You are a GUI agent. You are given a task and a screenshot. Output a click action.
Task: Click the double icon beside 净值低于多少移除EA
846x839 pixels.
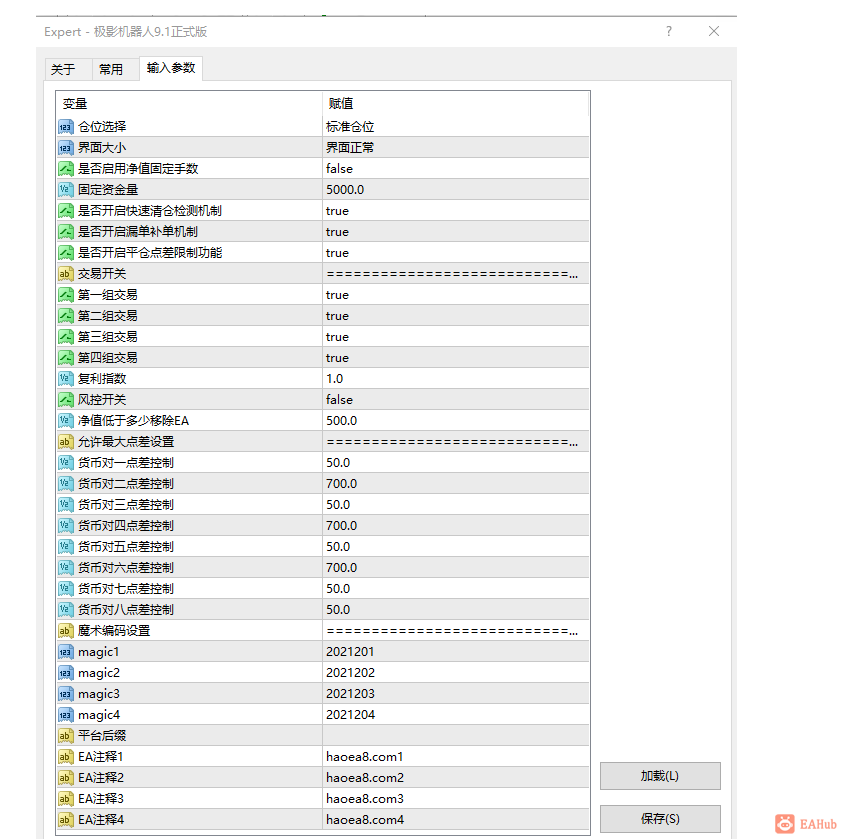pyautogui.click(x=65, y=421)
